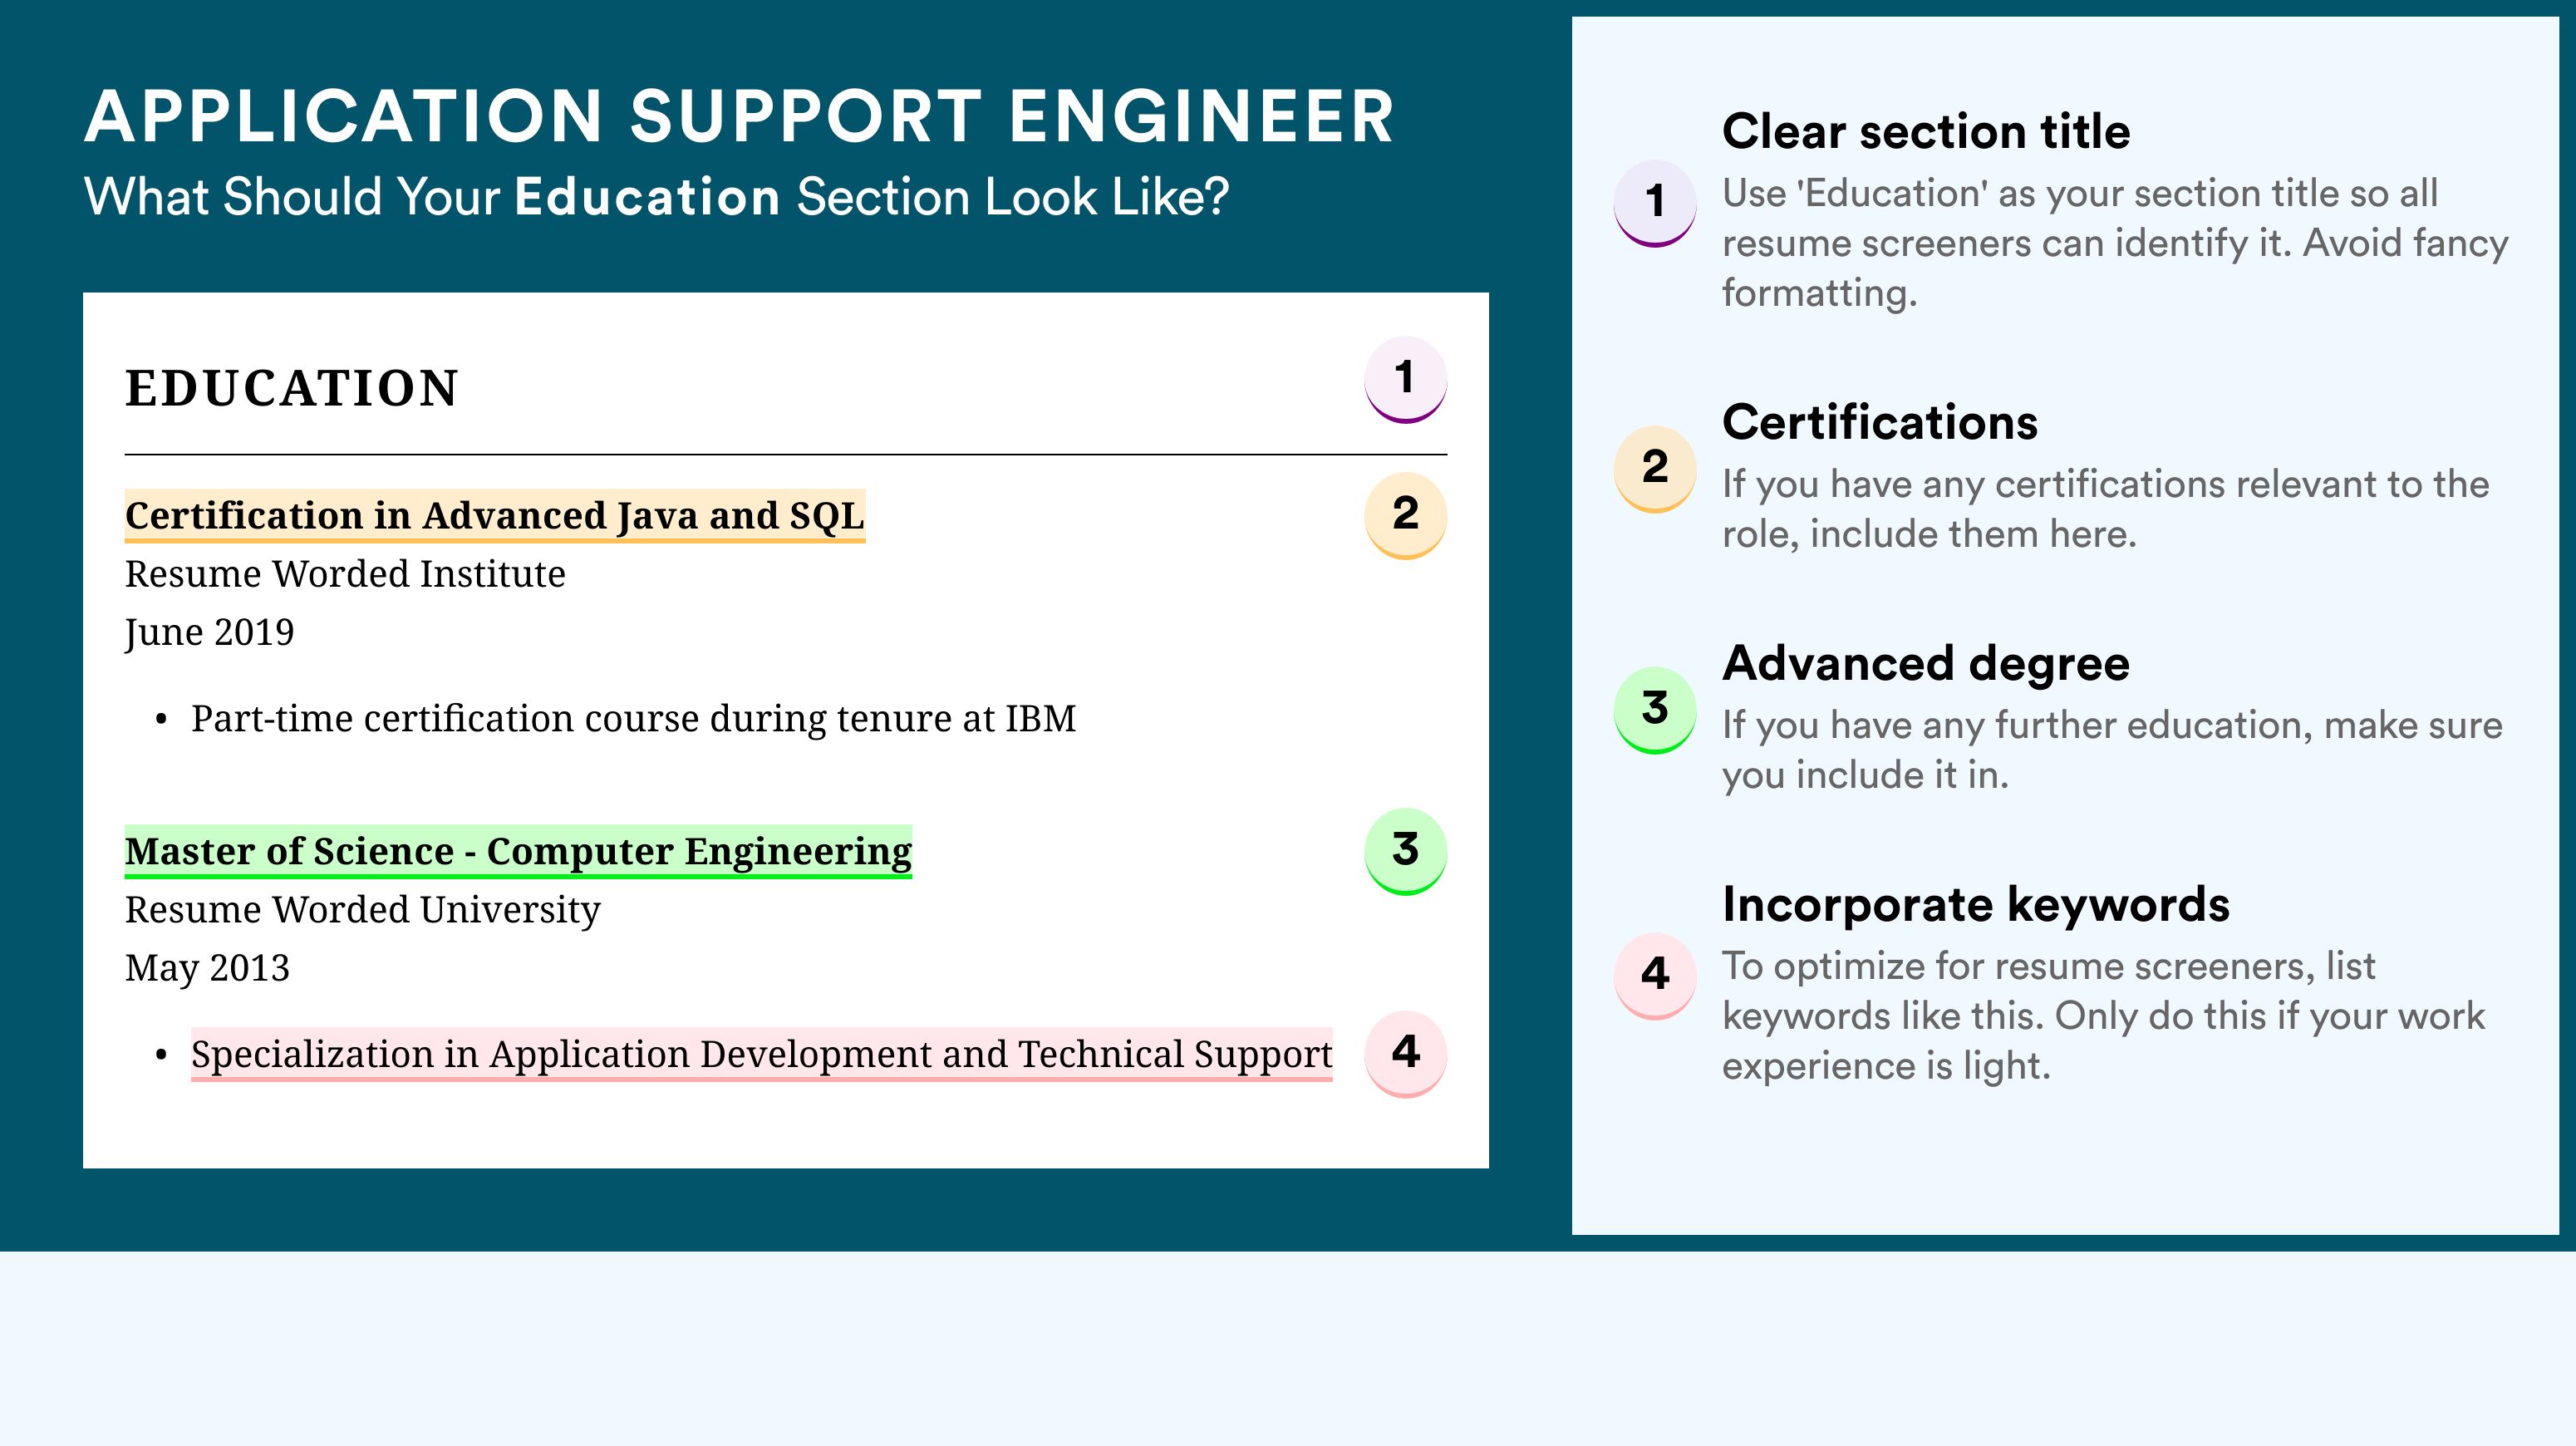The width and height of the screenshot is (2576, 1446).
Task: Click the Advanced degree tip heading
Action: click(x=1926, y=664)
